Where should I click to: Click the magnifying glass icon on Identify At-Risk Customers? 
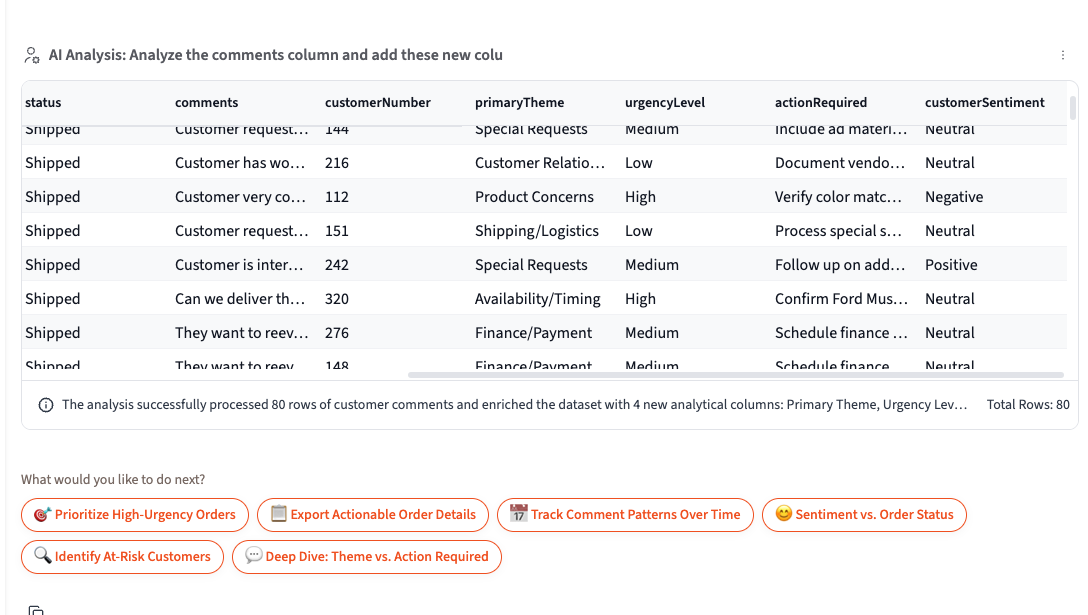click(x=42, y=556)
